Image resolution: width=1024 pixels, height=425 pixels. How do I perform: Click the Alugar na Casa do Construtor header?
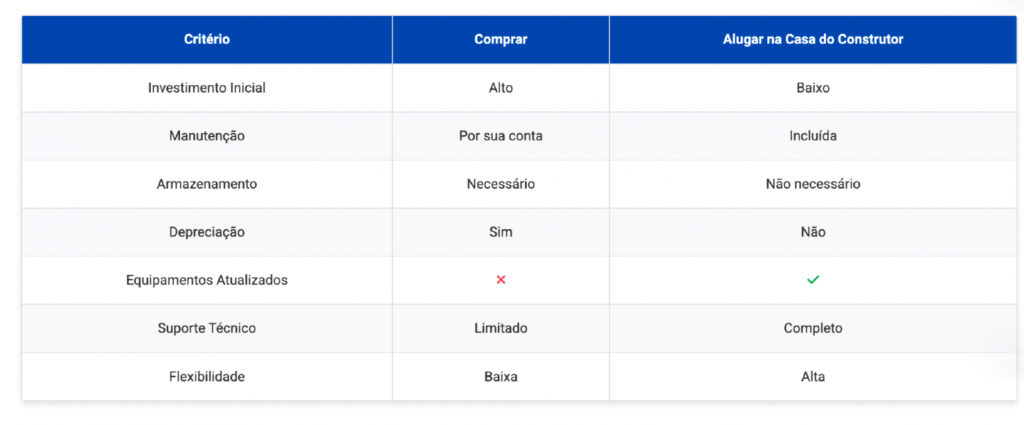point(813,40)
